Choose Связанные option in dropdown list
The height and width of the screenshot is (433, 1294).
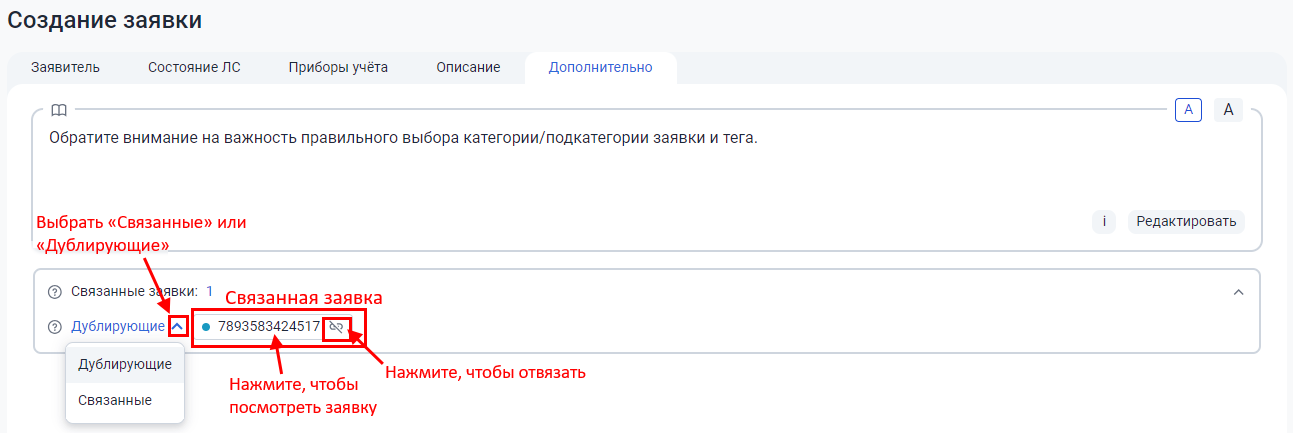(x=115, y=400)
